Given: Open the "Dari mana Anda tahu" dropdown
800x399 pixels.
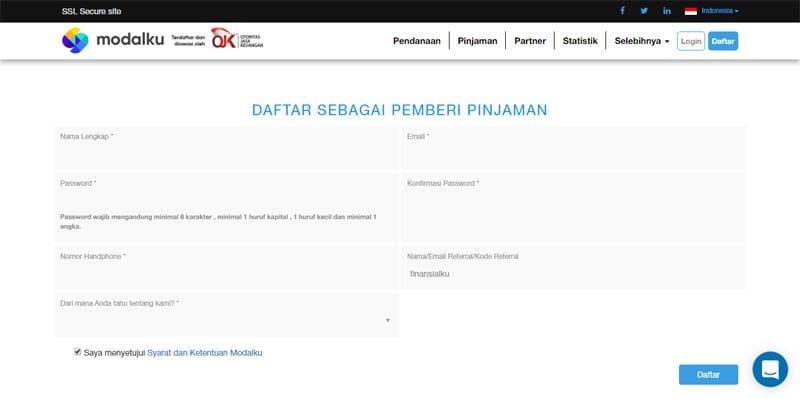Looking at the screenshot, I should tap(227, 315).
